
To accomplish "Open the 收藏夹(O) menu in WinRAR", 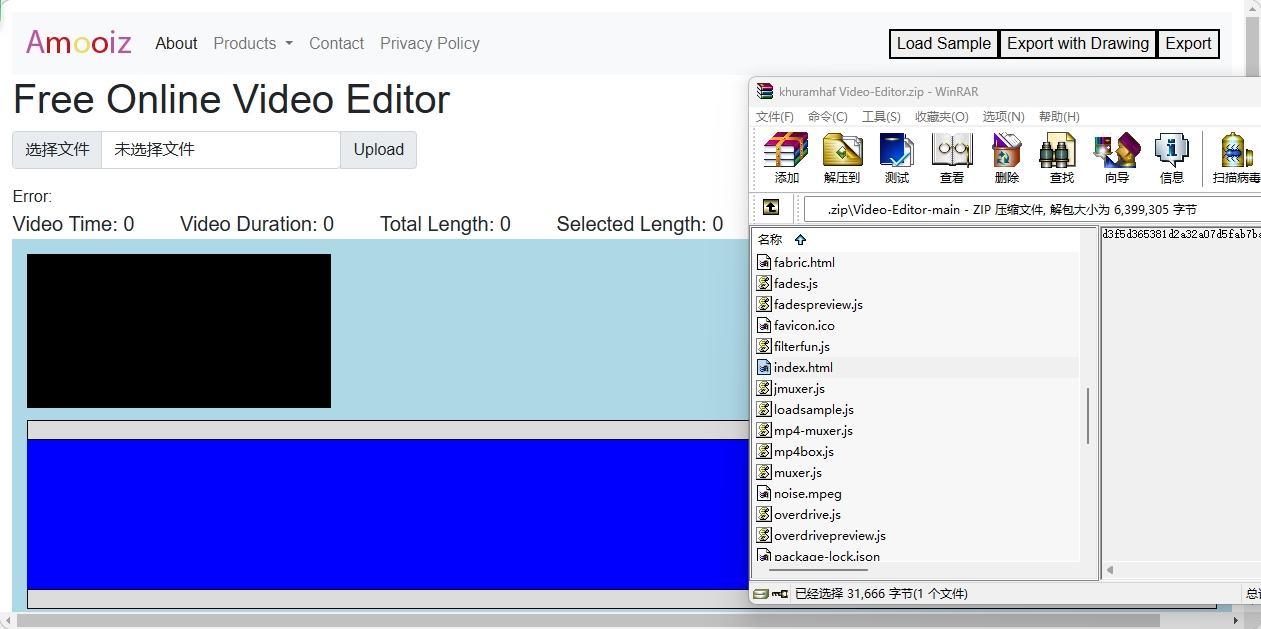I will point(941,117).
